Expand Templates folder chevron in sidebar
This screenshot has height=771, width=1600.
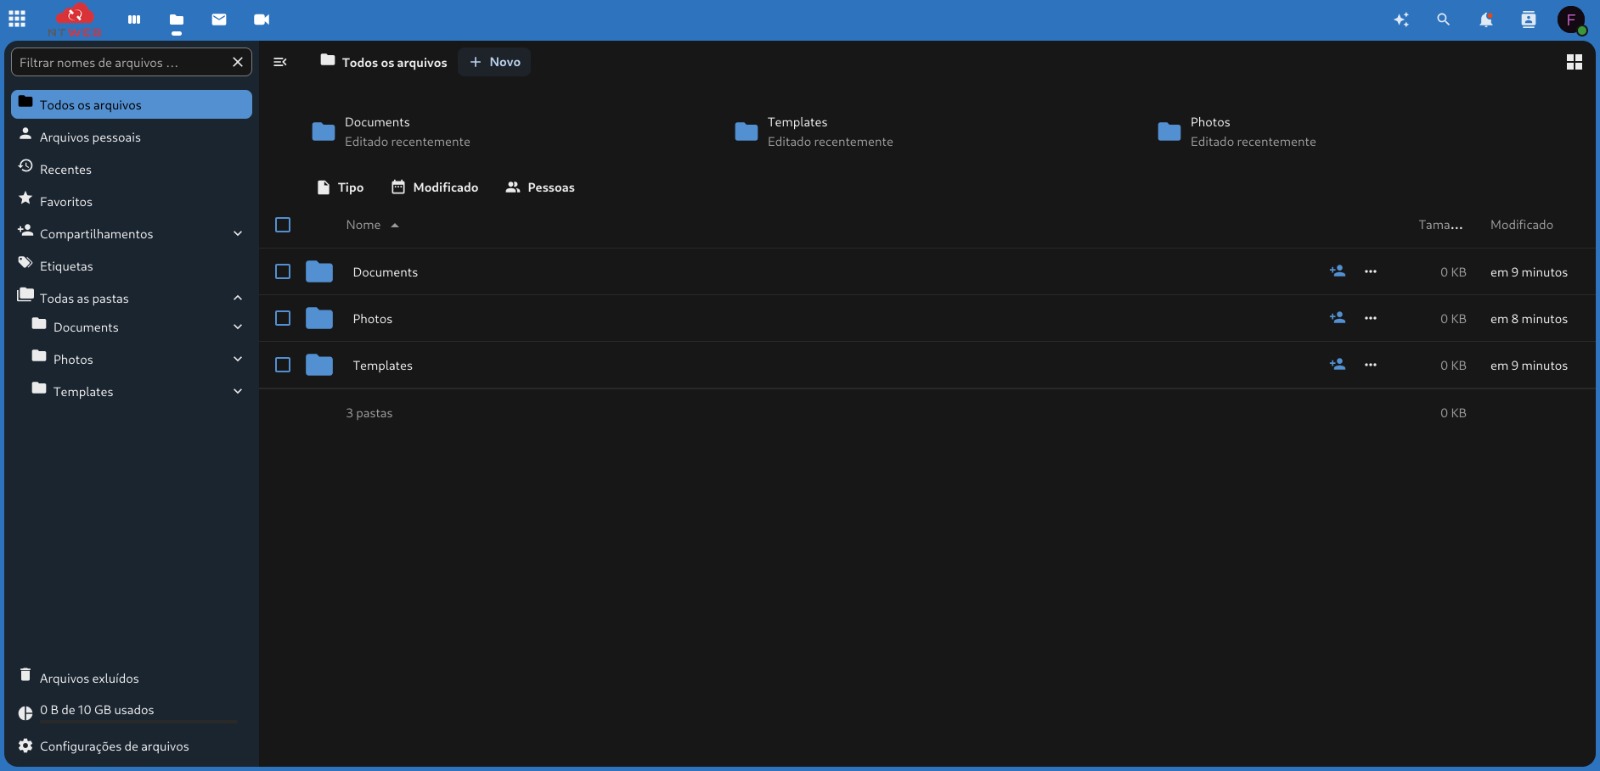(238, 391)
